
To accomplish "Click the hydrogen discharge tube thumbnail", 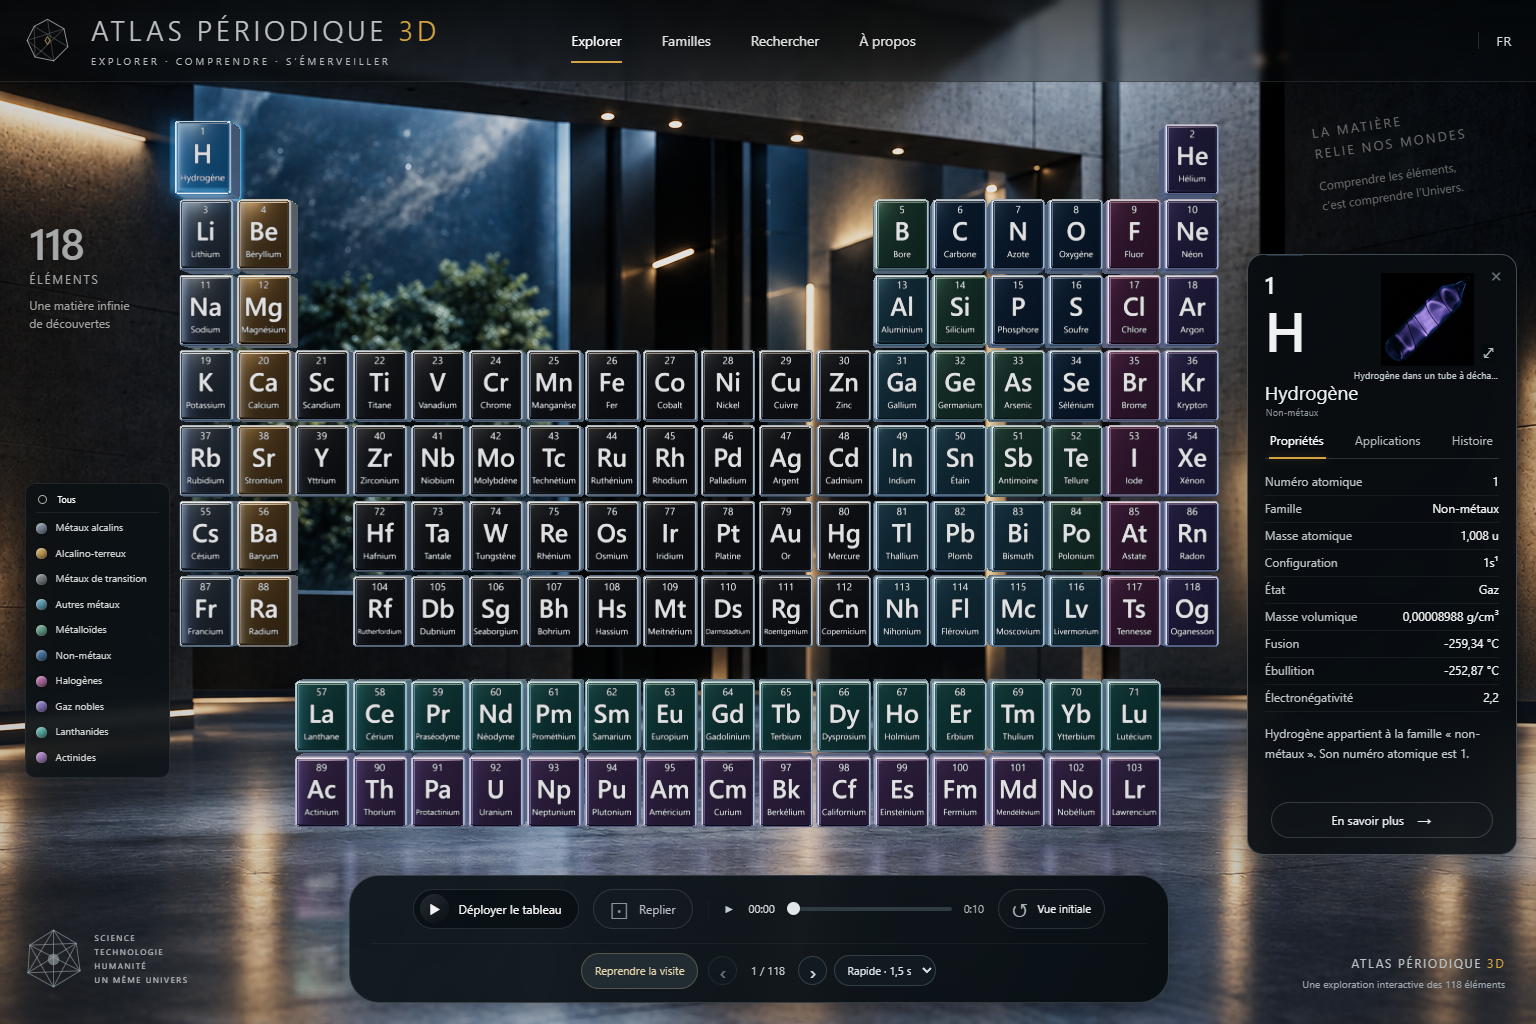I will 1427,319.
